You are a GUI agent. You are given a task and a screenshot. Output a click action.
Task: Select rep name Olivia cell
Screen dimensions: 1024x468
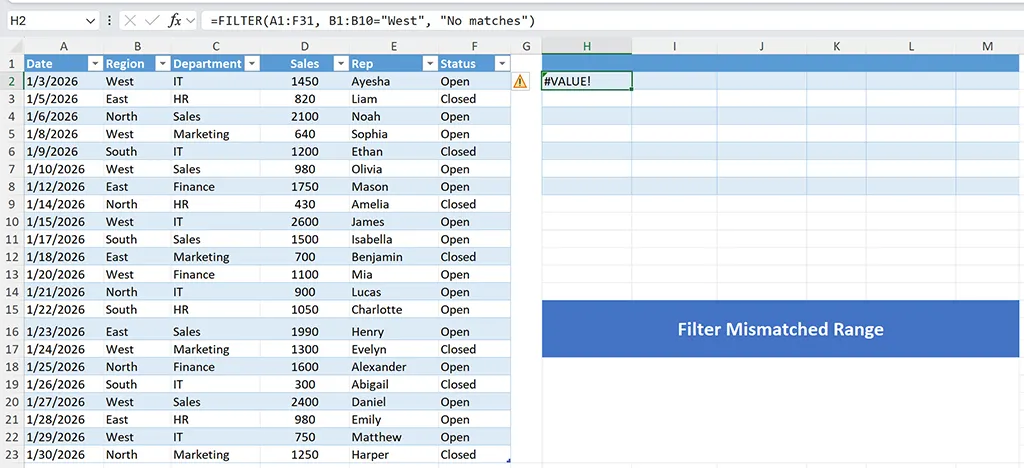pyautogui.click(x=394, y=169)
